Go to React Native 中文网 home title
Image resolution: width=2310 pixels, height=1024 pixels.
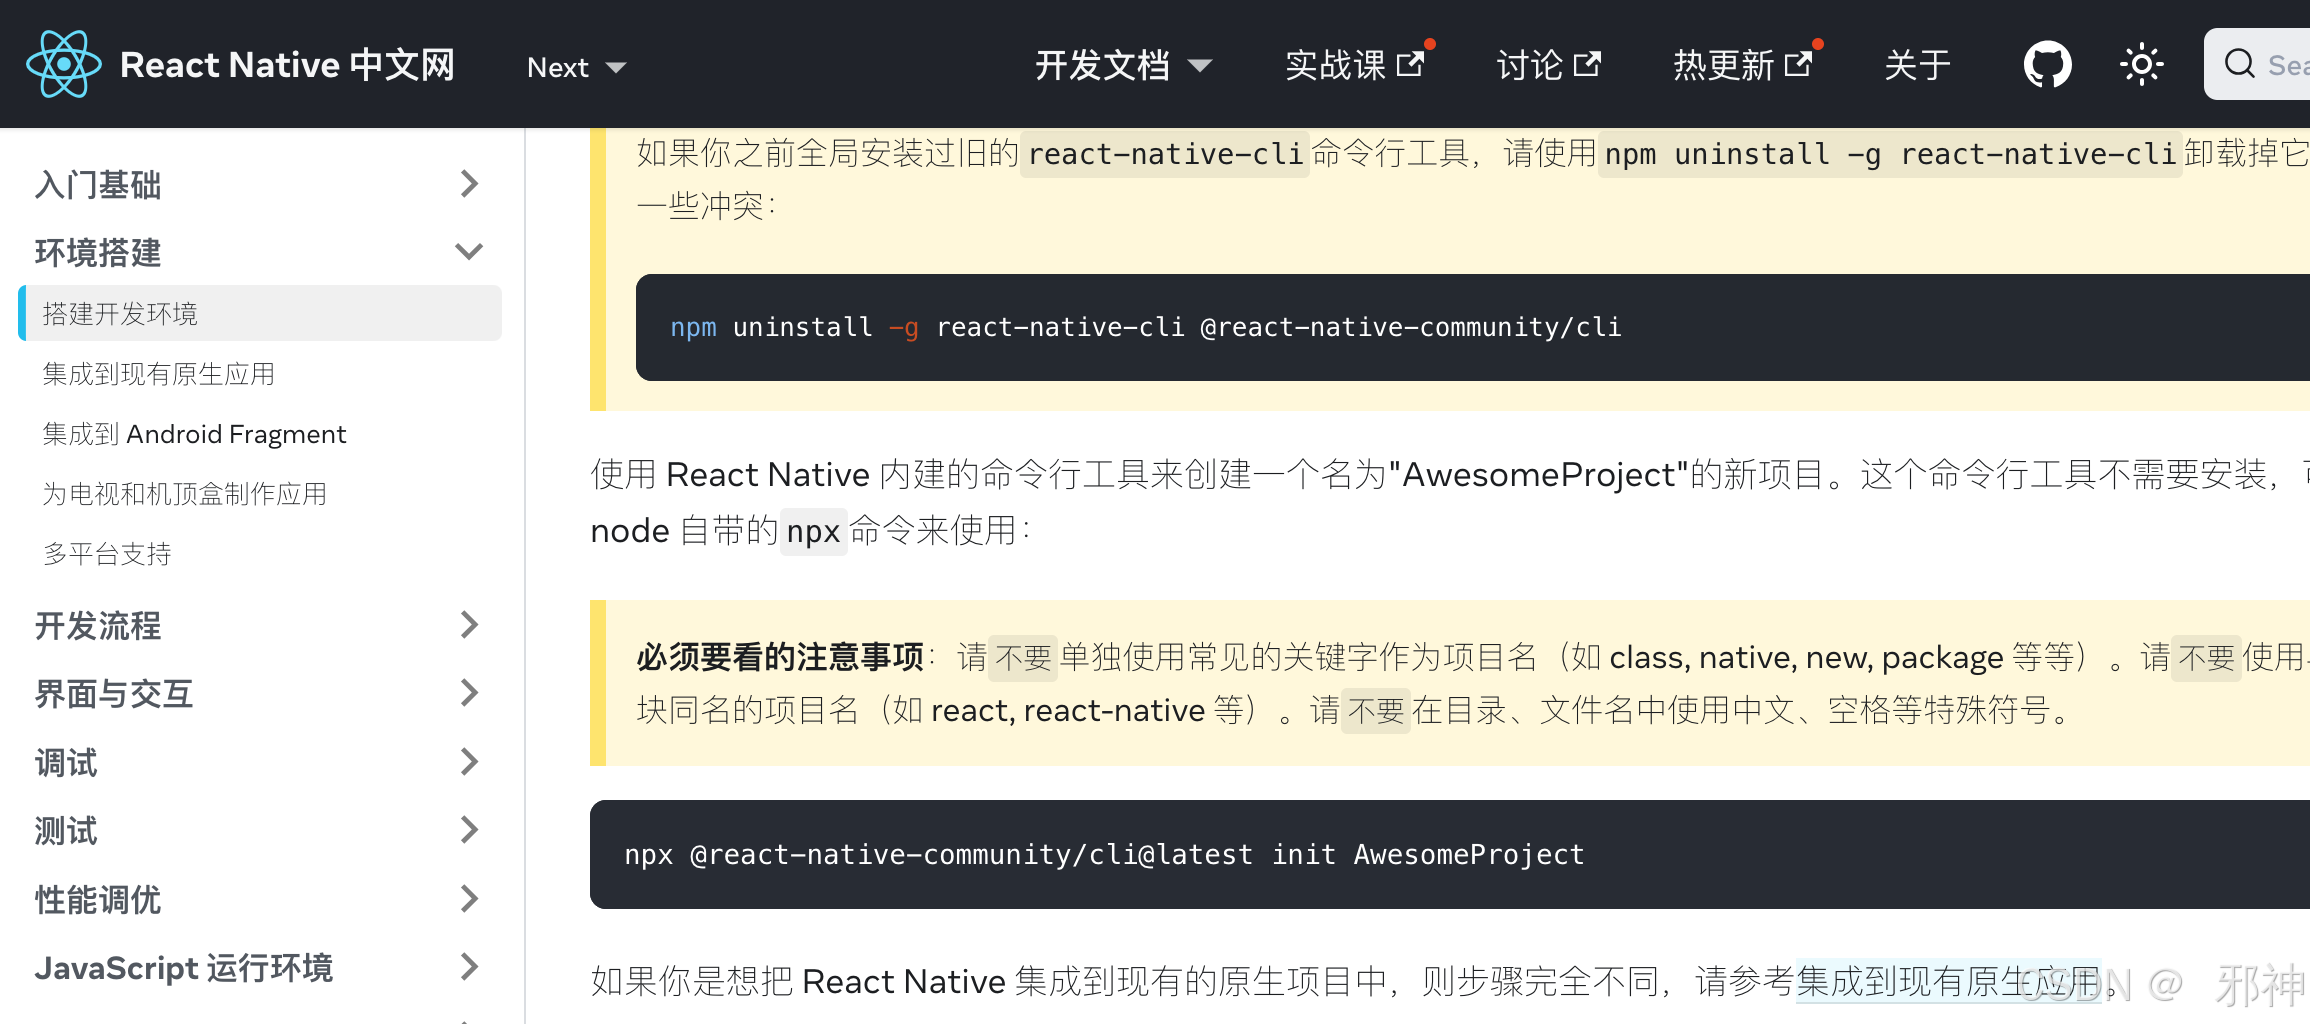click(287, 65)
